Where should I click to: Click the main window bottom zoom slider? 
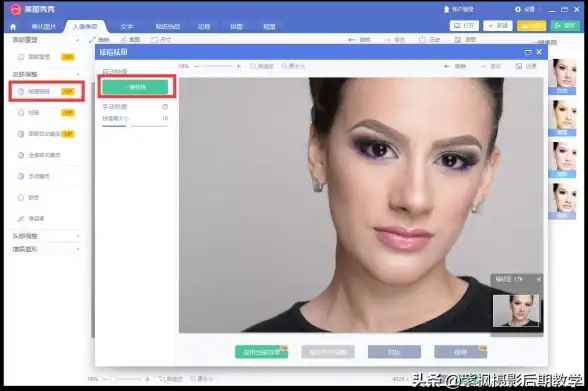click(x=126, y=379)
